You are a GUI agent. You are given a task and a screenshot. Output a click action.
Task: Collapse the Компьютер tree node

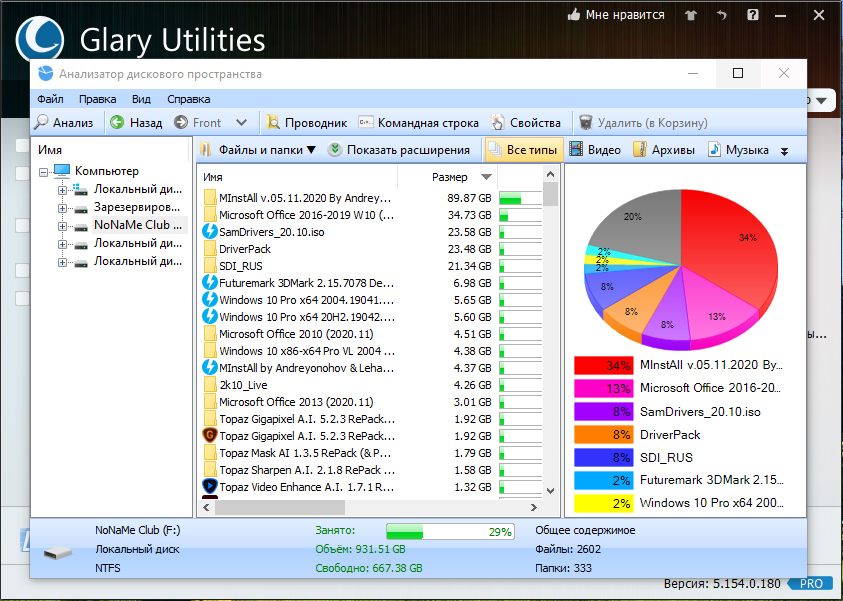click(x=44, y=173)
